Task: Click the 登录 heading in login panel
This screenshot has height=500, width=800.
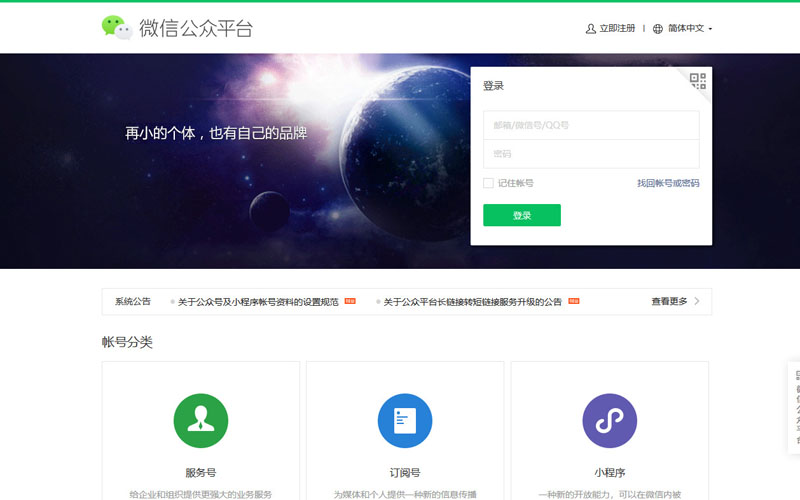Action: [x=493, y=86]
